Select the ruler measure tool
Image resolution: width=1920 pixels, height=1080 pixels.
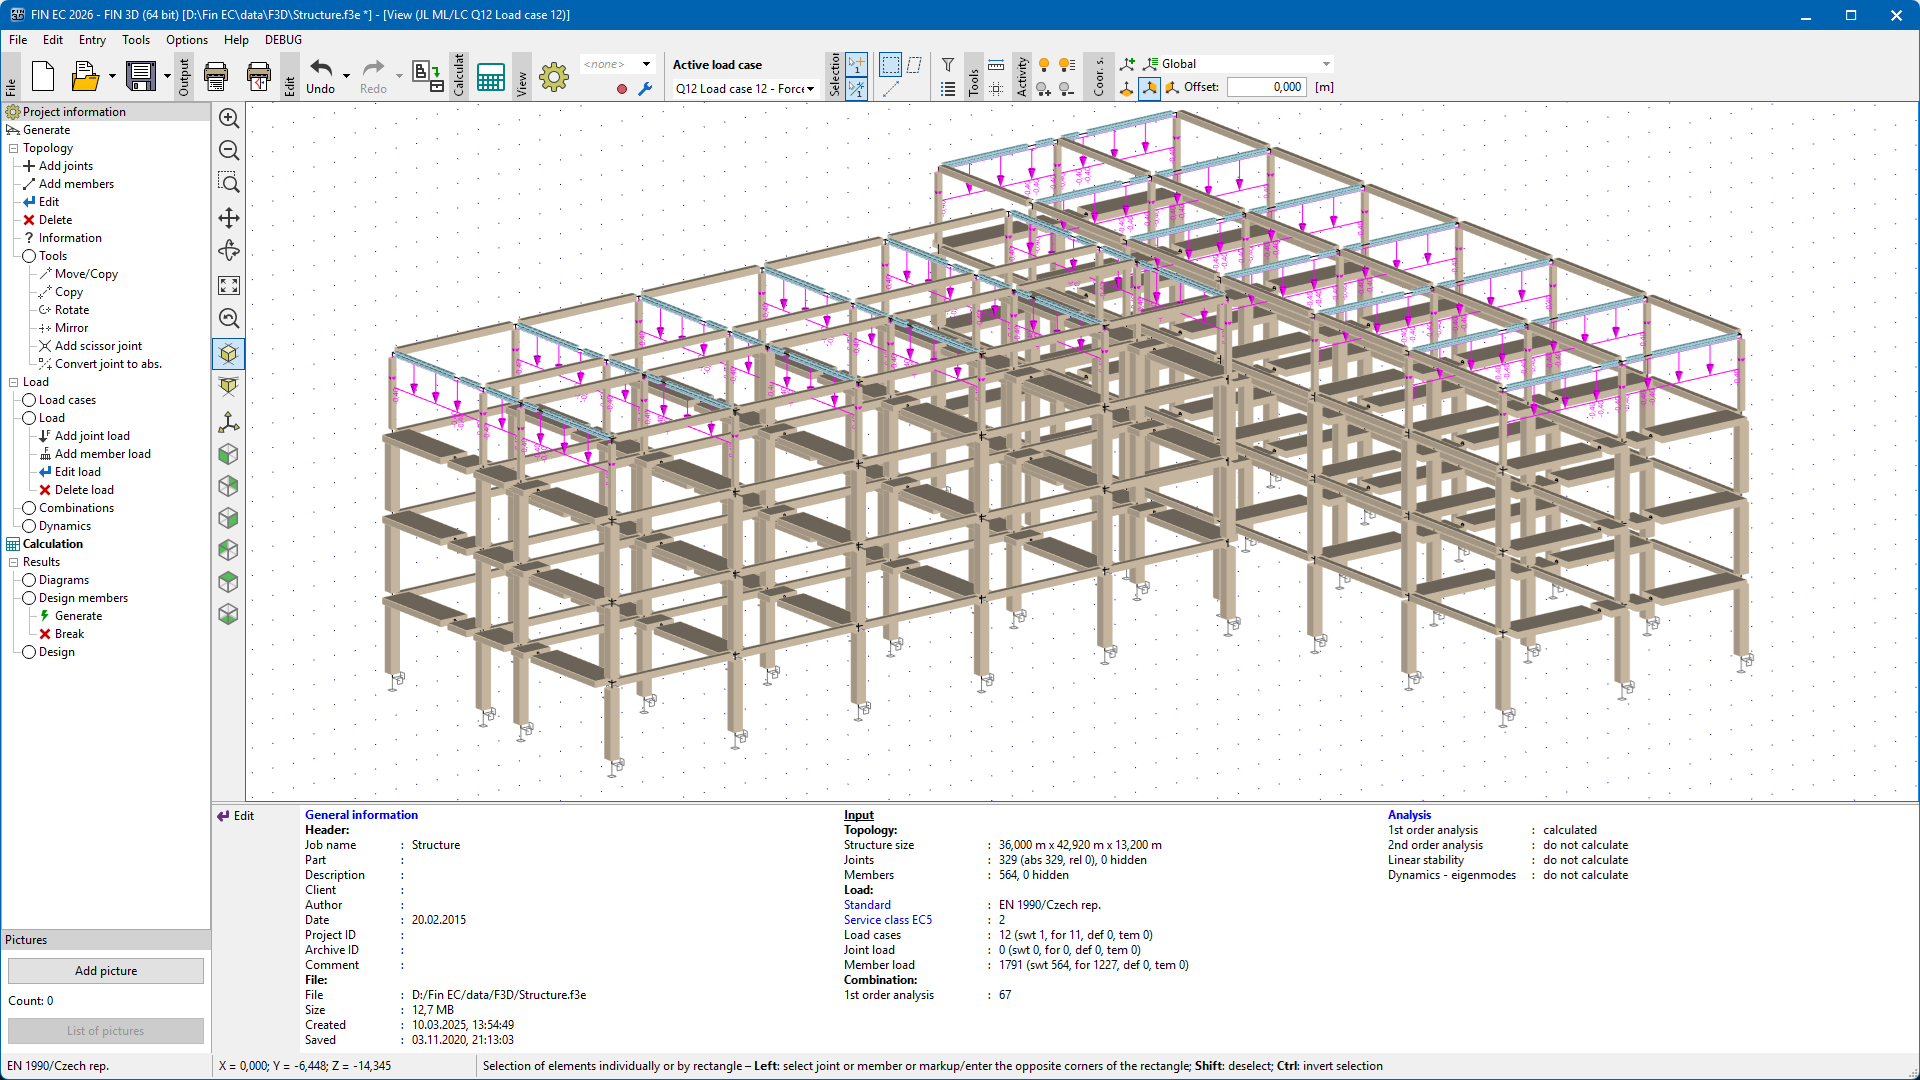[x=996, y=65]
